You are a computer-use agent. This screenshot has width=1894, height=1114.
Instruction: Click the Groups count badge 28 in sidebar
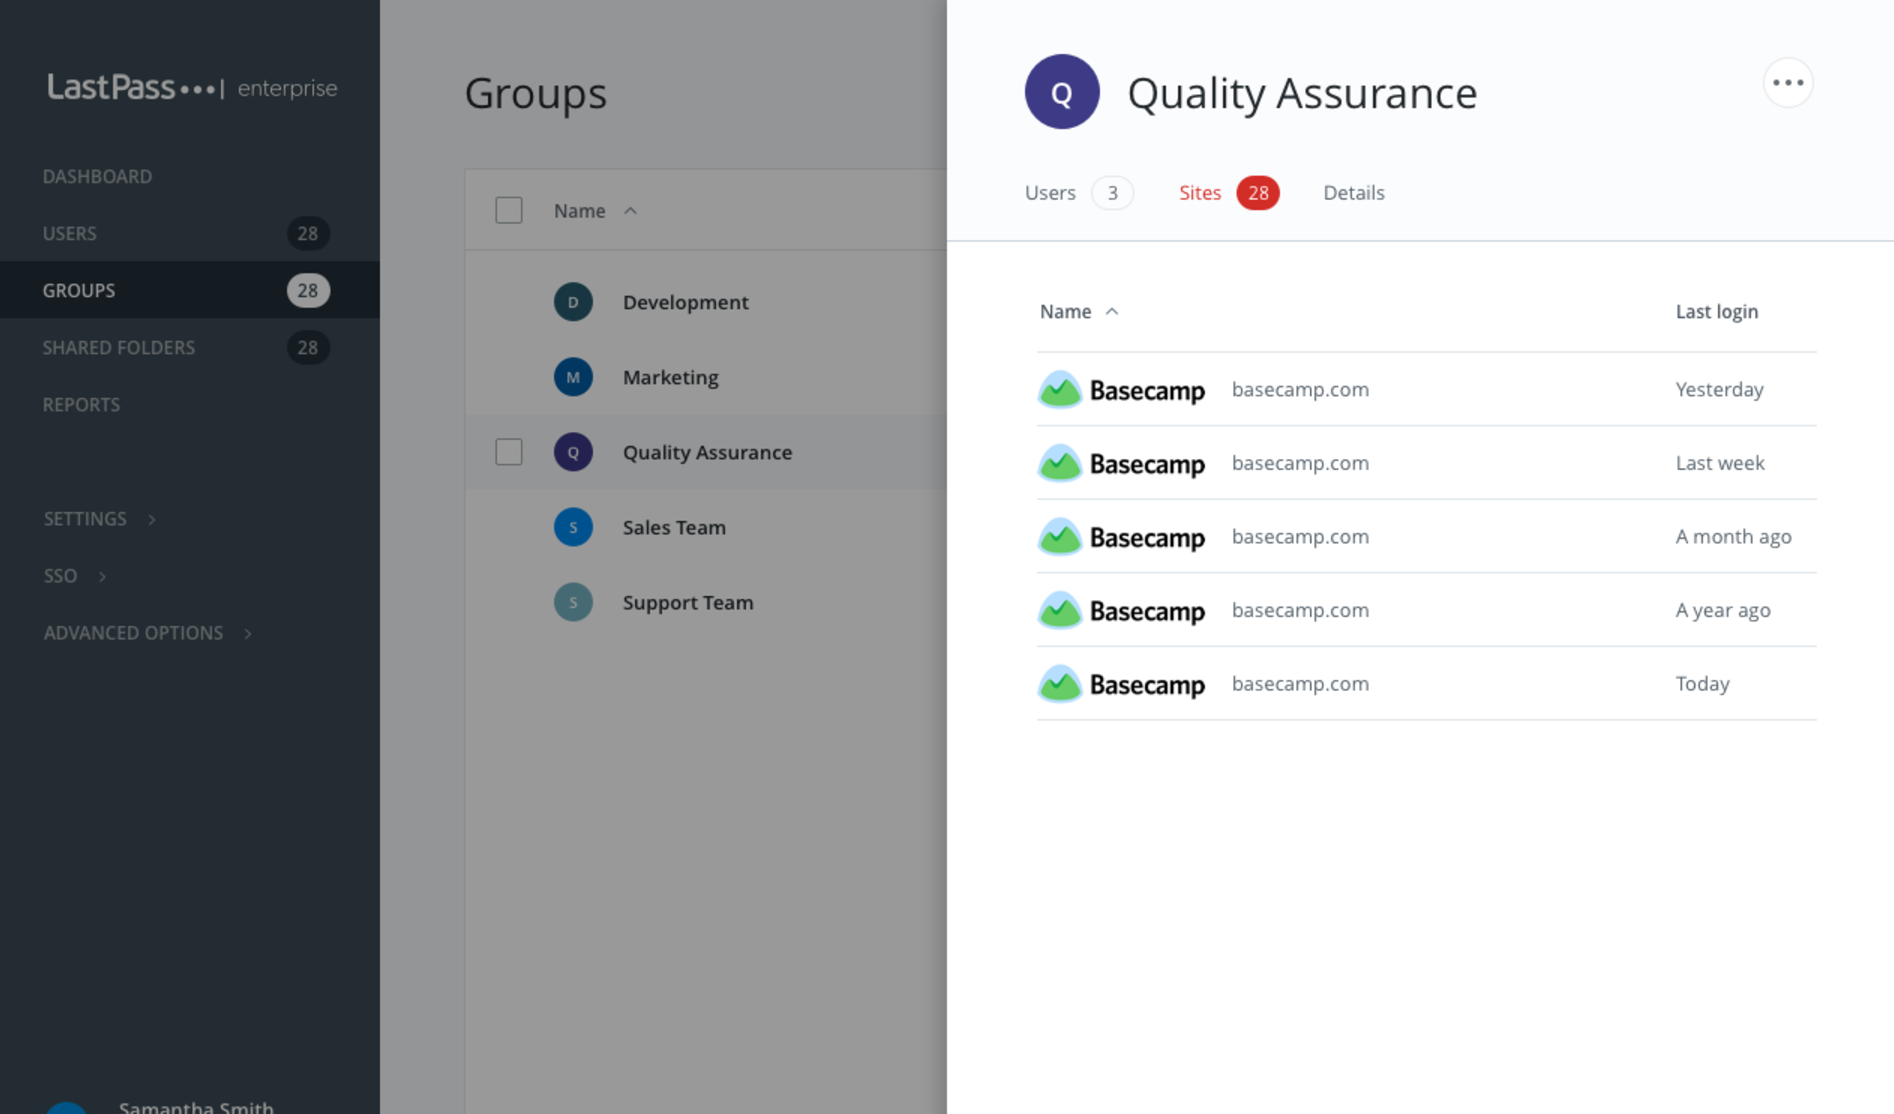point(308,290)
